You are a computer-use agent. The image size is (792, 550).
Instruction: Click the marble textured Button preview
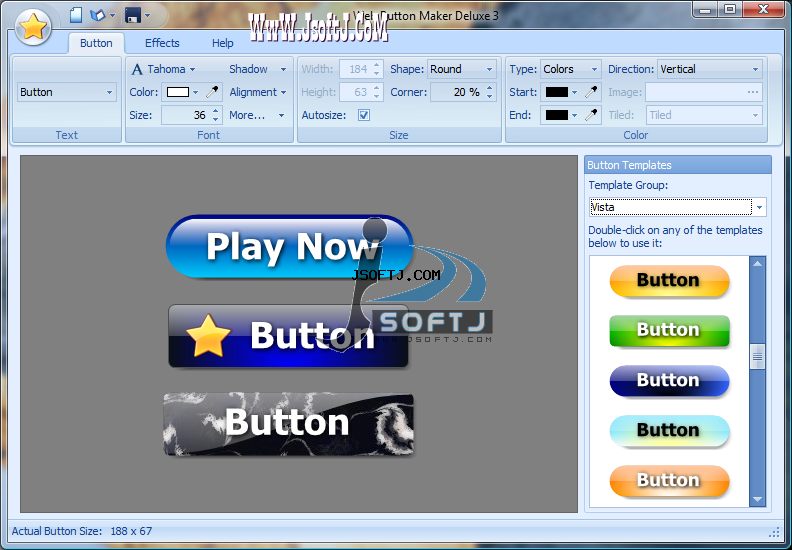288,424
